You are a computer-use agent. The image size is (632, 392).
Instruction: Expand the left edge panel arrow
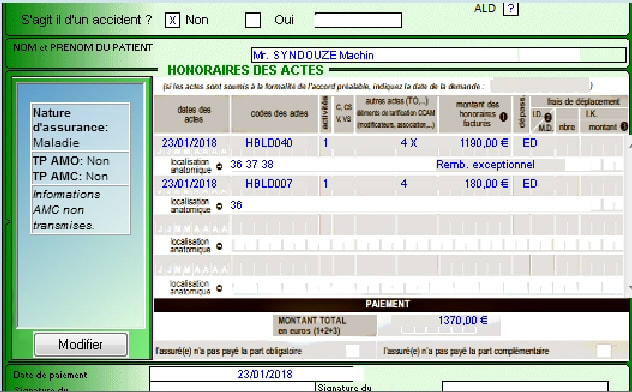pyautogui.click(x=8, y=222)
